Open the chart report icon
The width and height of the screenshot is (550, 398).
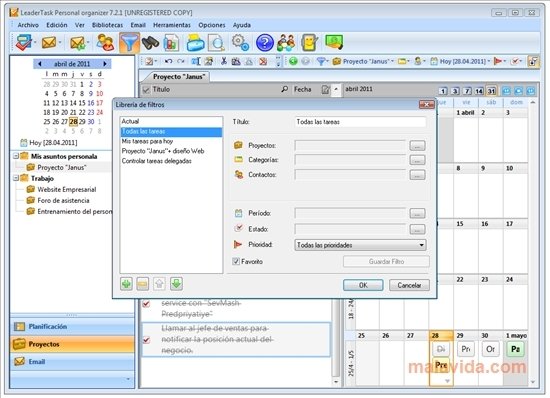click(172, 43)
